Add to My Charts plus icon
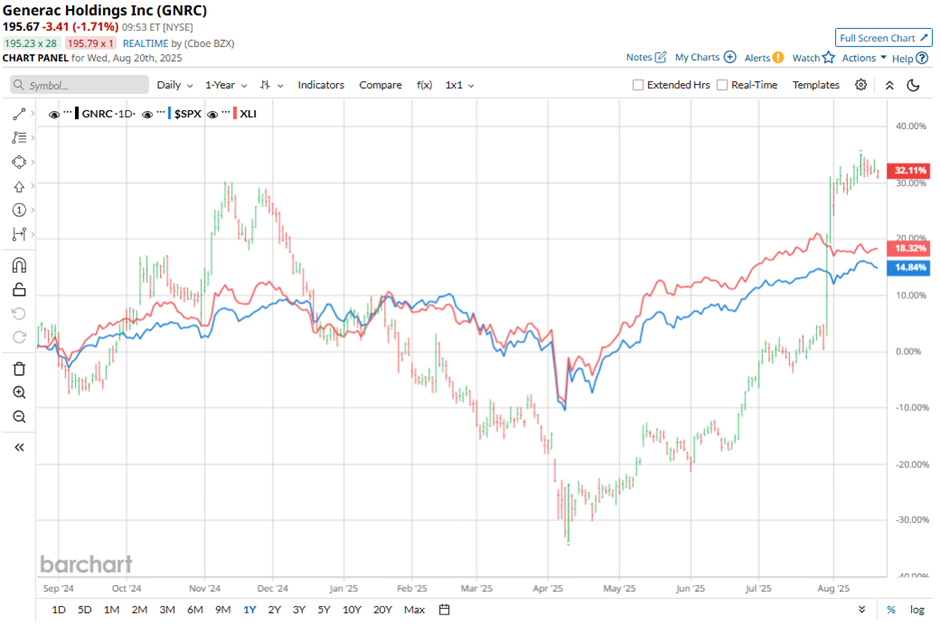This screenshot has width=940, height=625. (x=730, y=58)
